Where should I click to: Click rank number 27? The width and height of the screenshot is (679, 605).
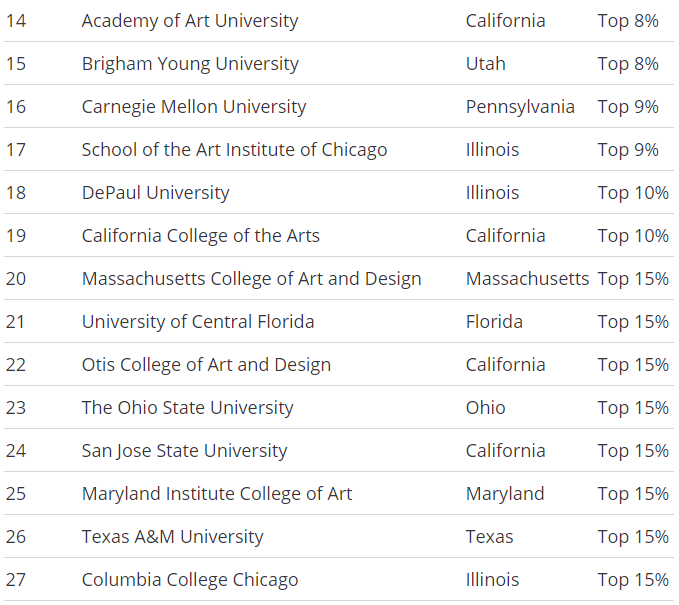click(x=16, y=580)
